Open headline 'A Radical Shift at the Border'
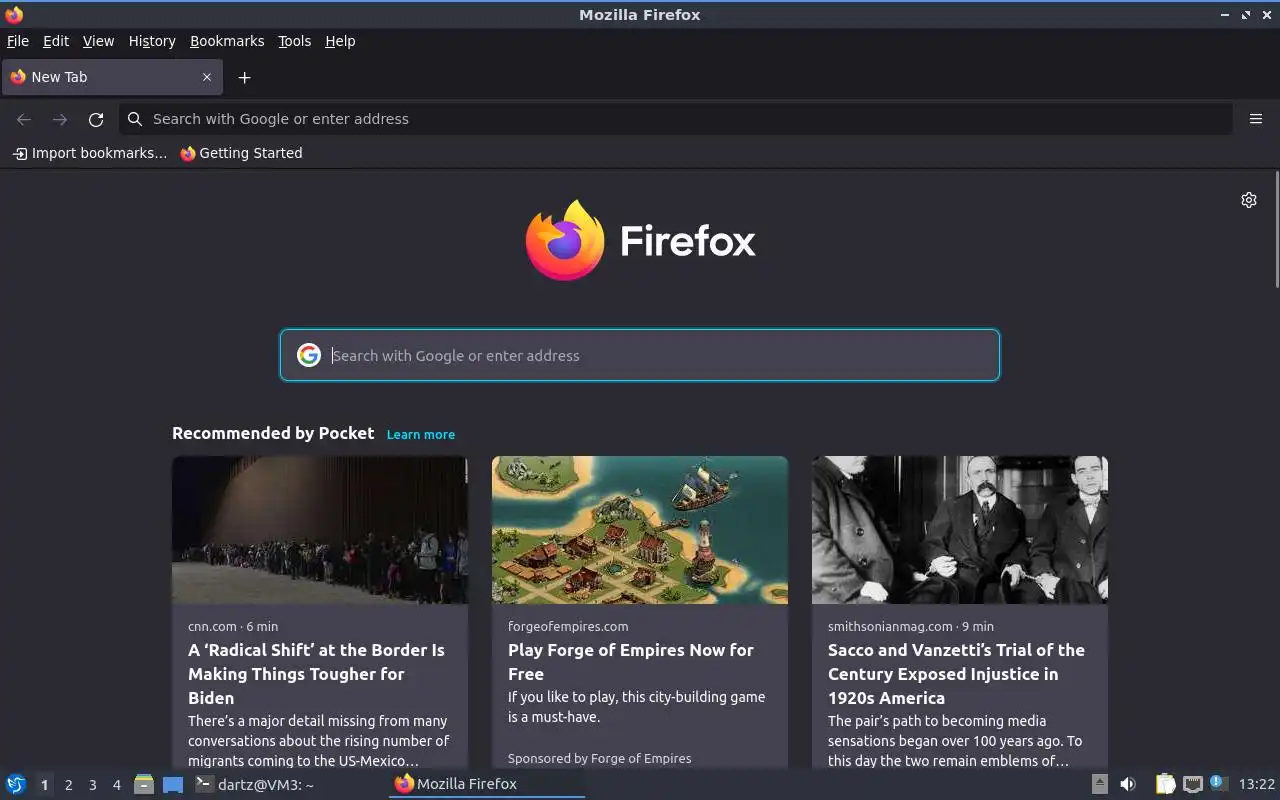This screenshot has height=800, width=1280. 317,674
